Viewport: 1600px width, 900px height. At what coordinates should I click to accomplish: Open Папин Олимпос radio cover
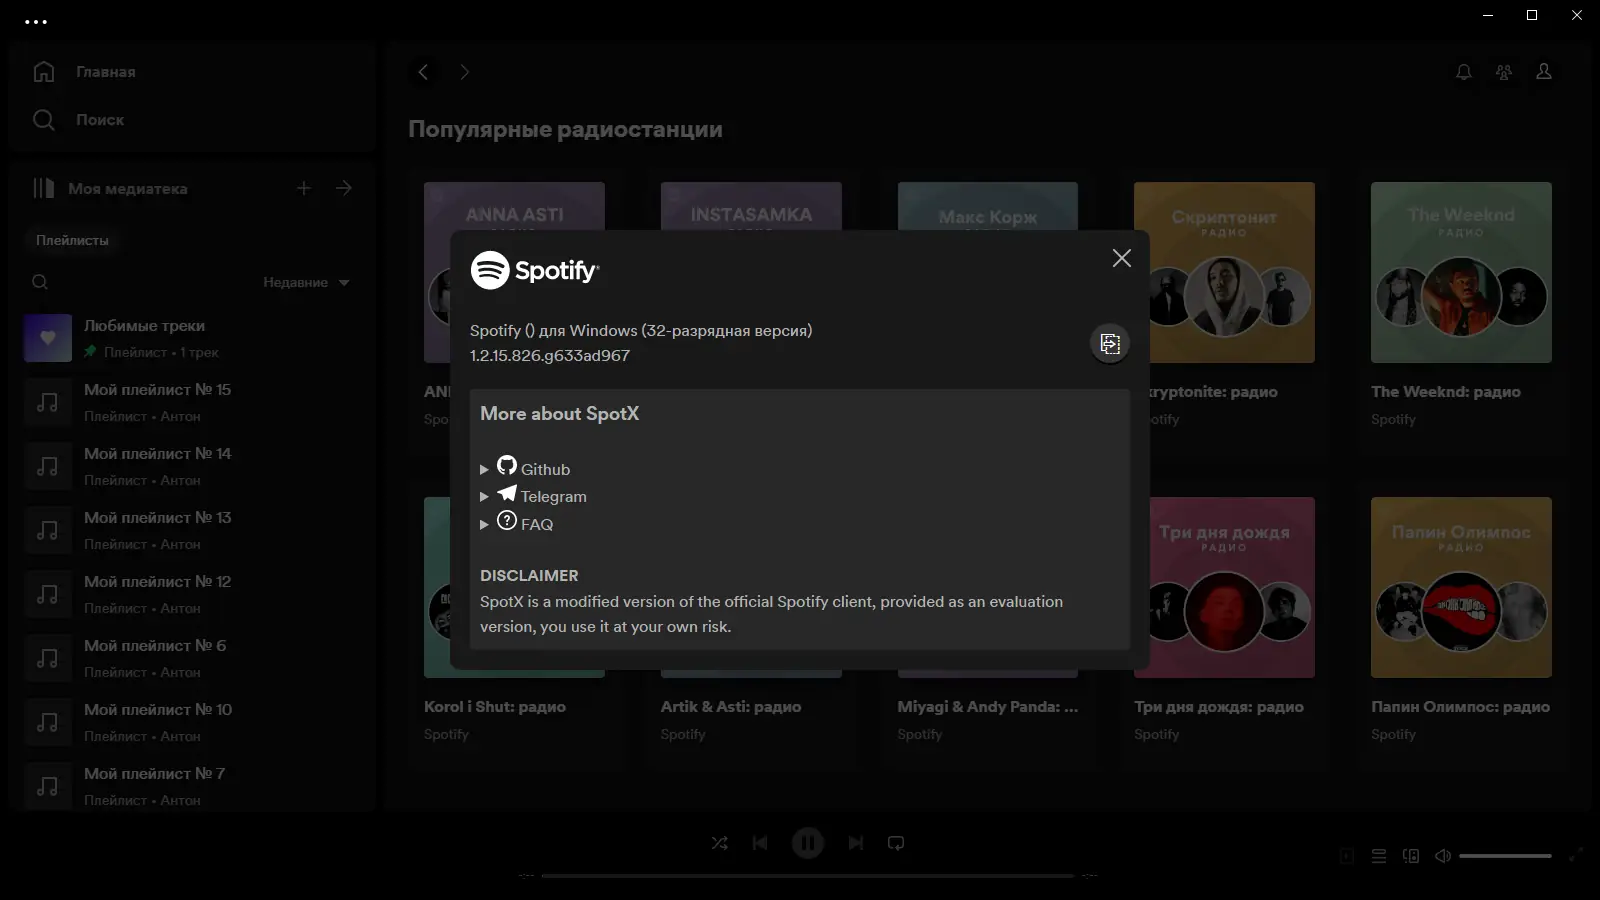[1461, 587]
